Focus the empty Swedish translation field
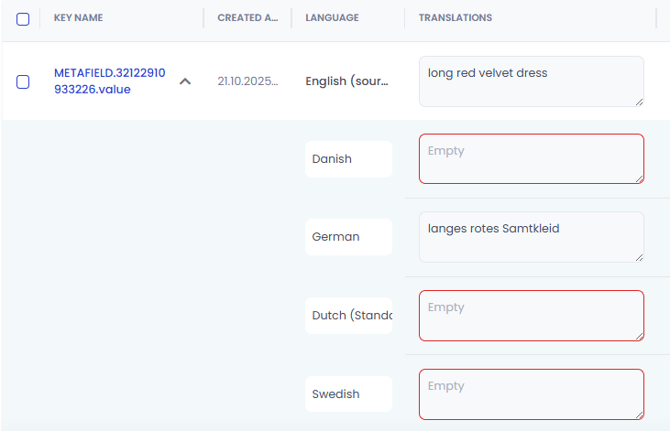The width and height of the screenshot is (670, 431). 530,394
